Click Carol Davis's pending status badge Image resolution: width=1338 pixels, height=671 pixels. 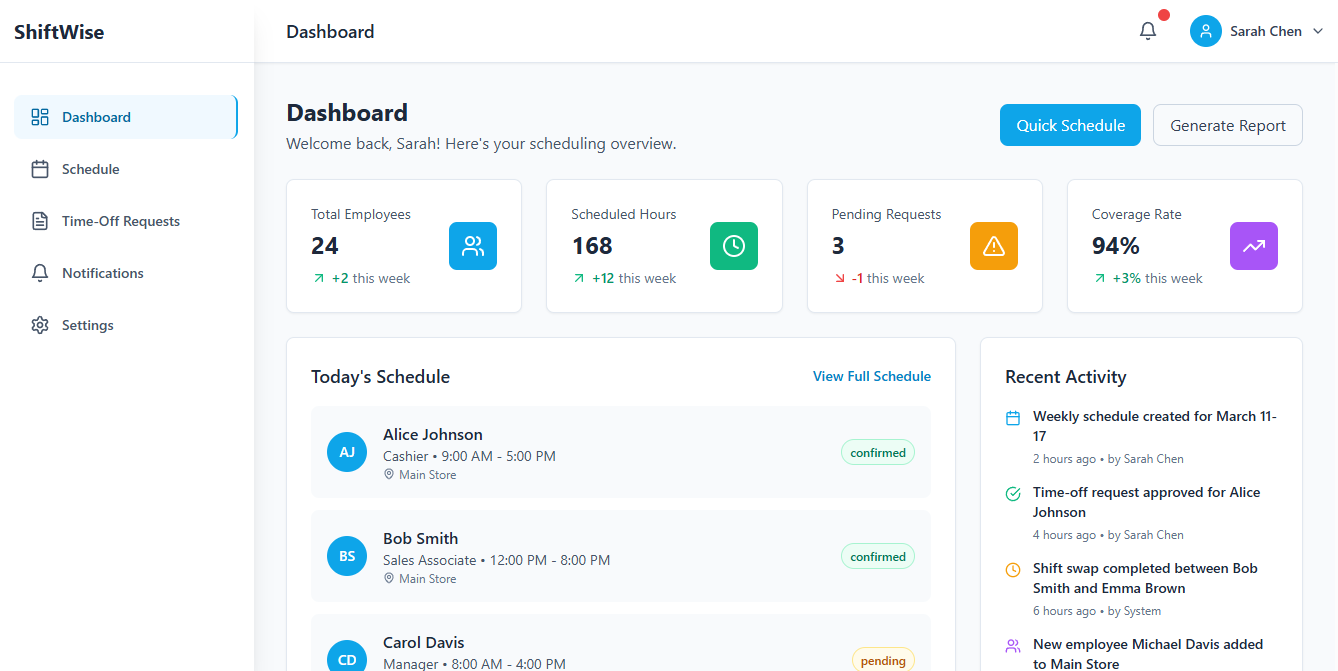point(883,660)
